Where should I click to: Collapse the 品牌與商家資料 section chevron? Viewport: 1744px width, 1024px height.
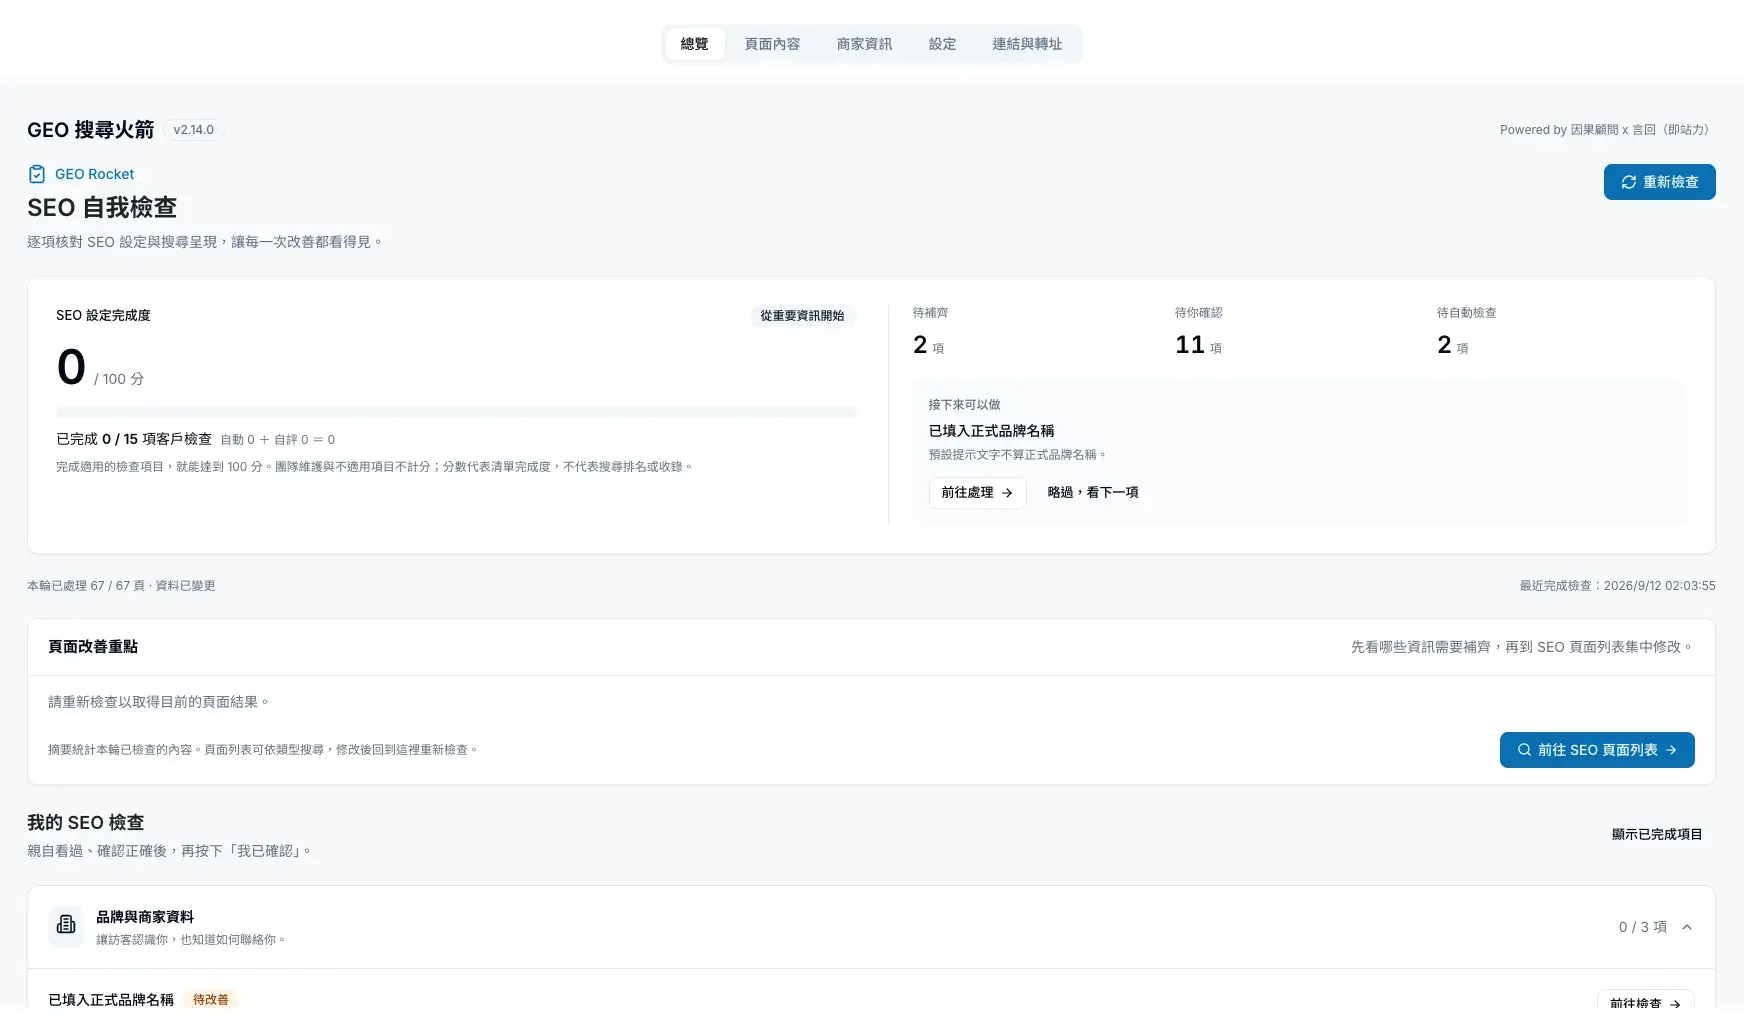[x=1687, y=927]
